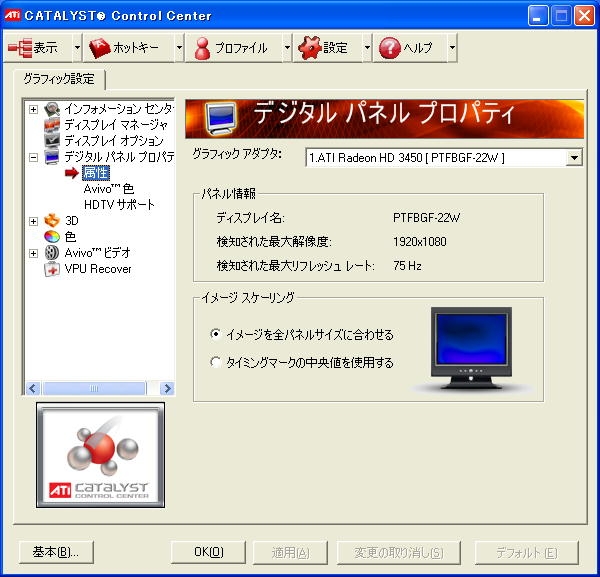
Task: Switch to the グラフィック設定 tab
Action: [x=59, y=79]
